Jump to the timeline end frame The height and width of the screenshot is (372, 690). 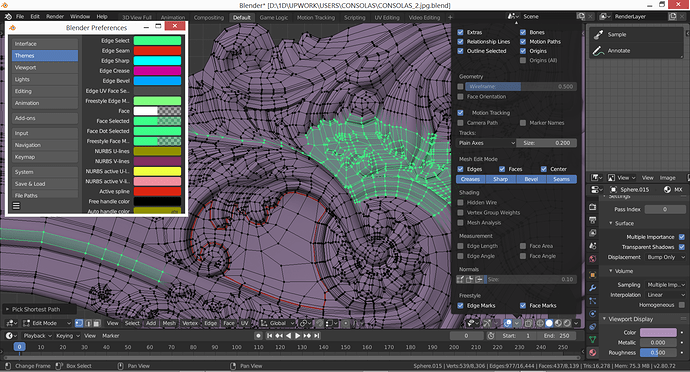click(x=316, y=335)
